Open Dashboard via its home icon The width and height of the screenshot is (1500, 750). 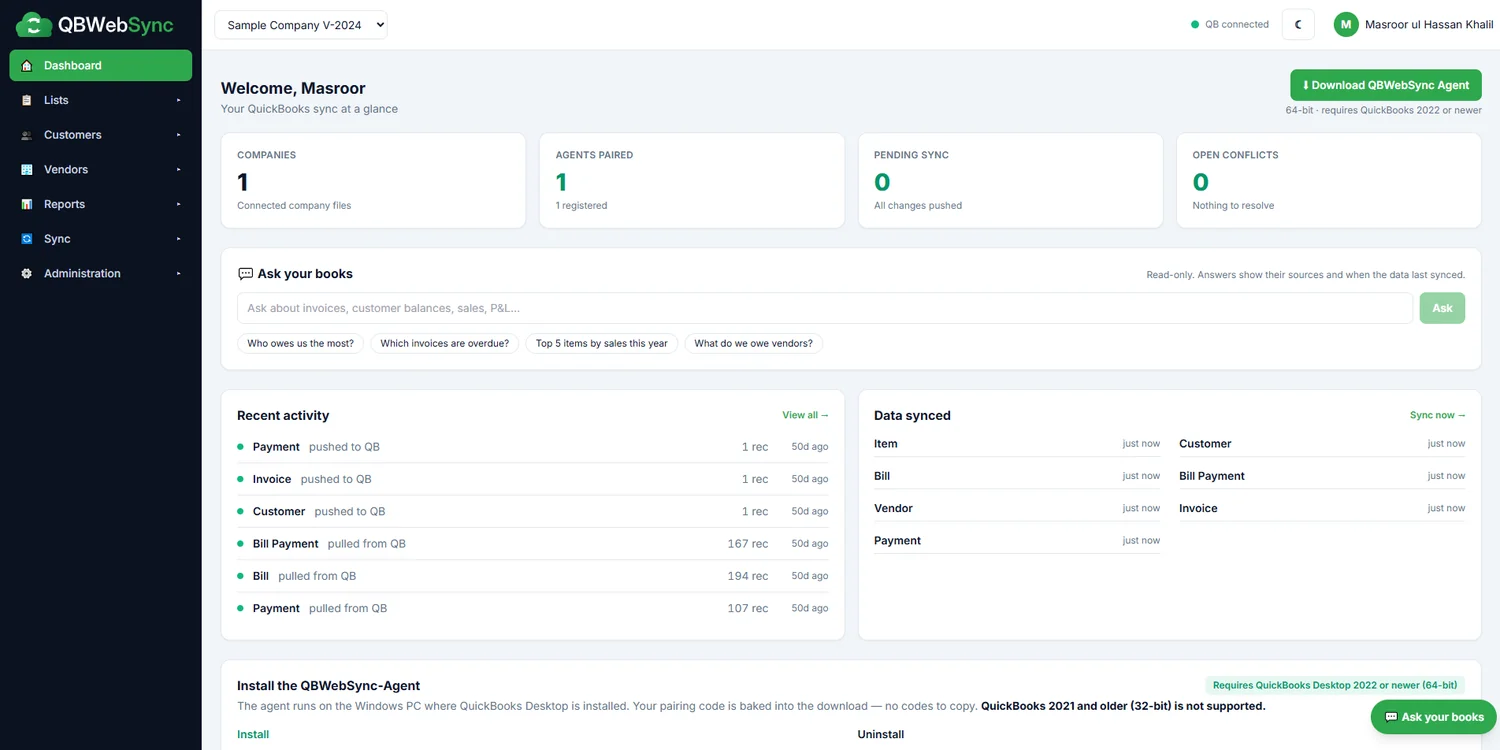27,66
